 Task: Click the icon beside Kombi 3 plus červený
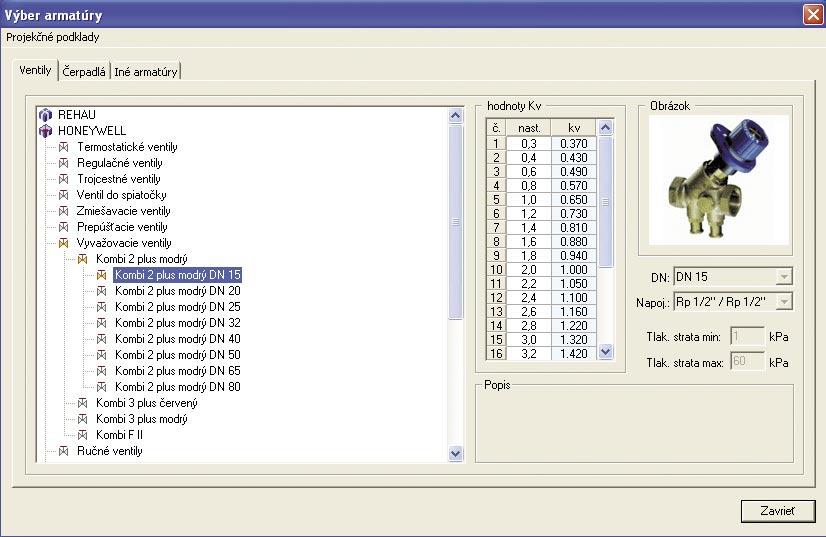pos(83,403)
